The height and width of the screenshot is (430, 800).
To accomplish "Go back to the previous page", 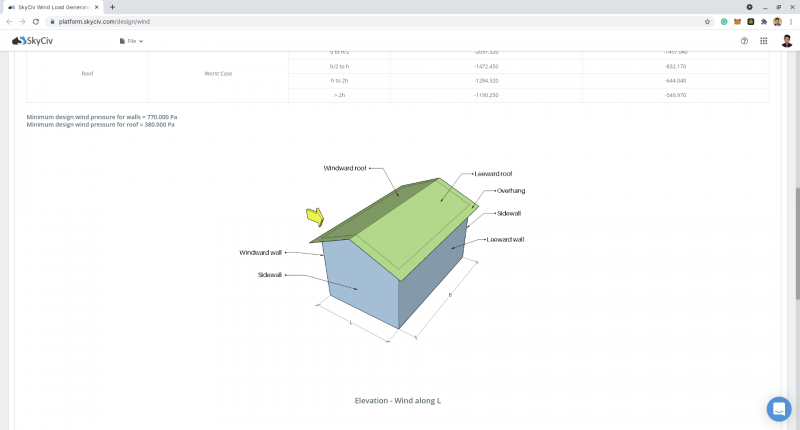I will coord(9,21).
